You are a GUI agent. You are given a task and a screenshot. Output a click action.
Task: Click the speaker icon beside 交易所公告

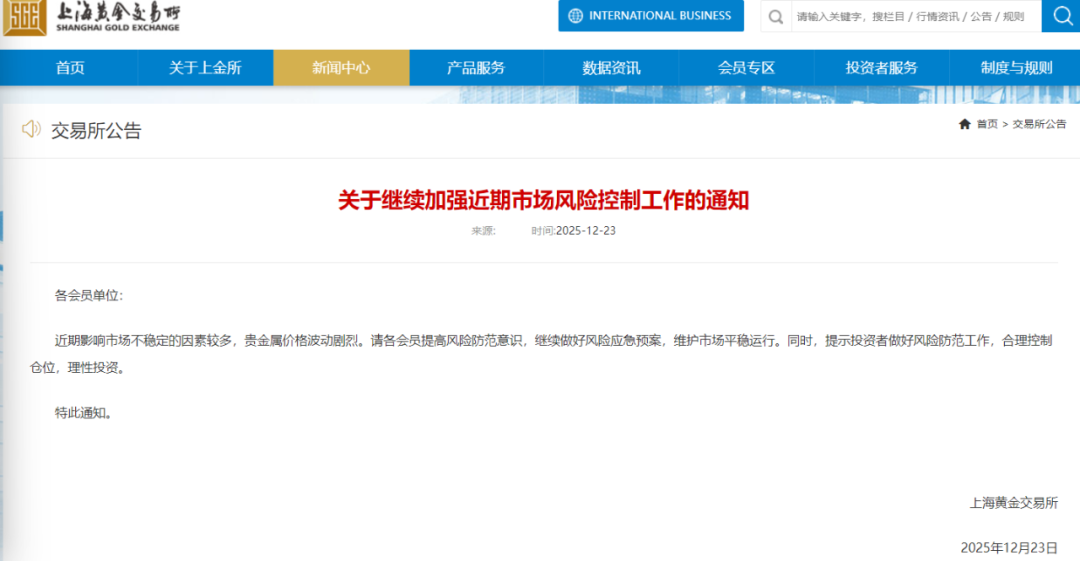[x=32, y=129]
